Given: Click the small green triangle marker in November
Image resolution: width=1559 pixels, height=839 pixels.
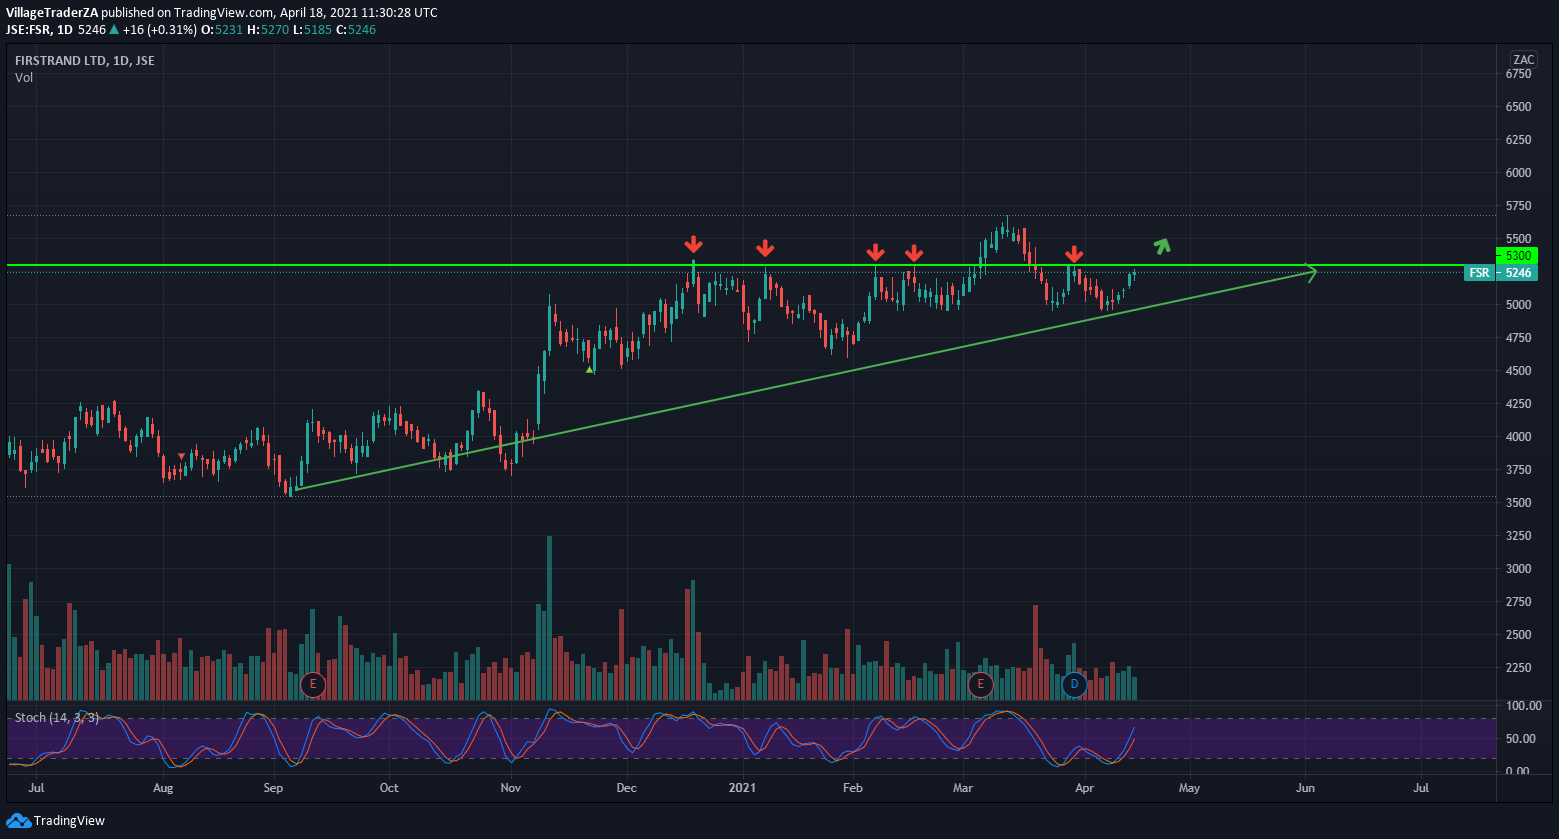Looking at the screenshot, I should coord(590,370).
